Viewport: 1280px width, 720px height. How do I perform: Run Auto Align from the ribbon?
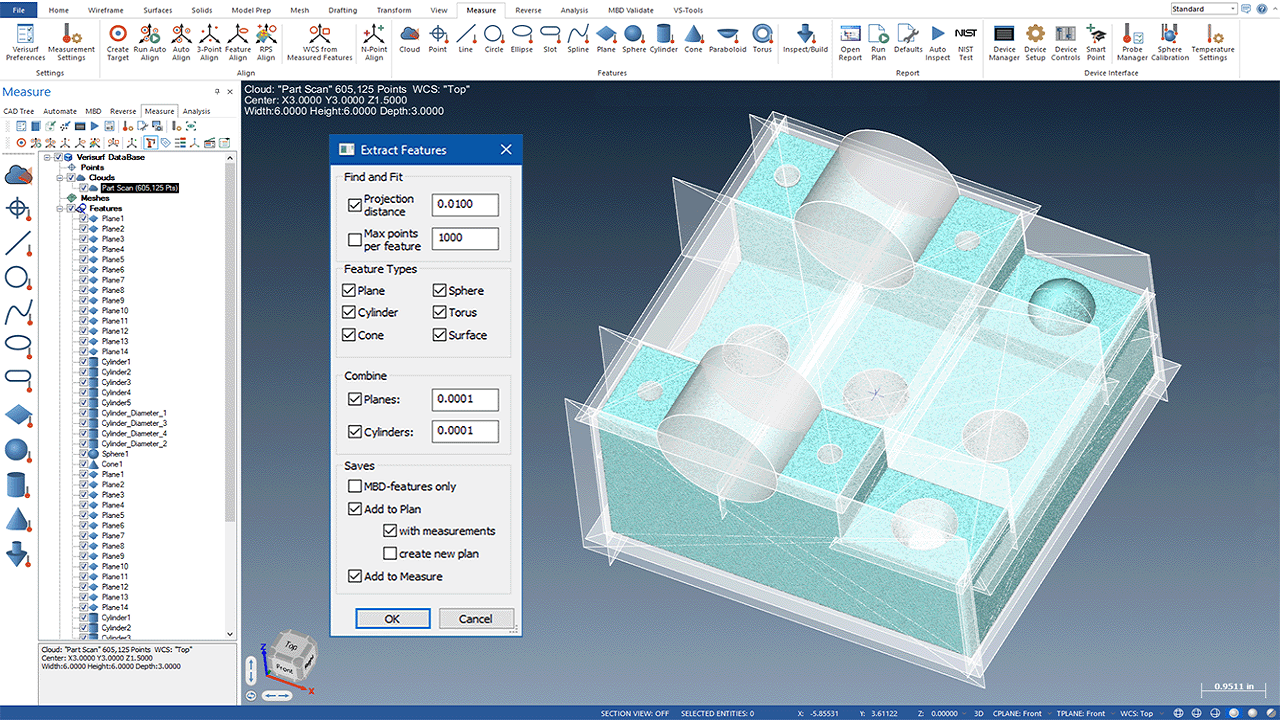[x=150, y=42]
